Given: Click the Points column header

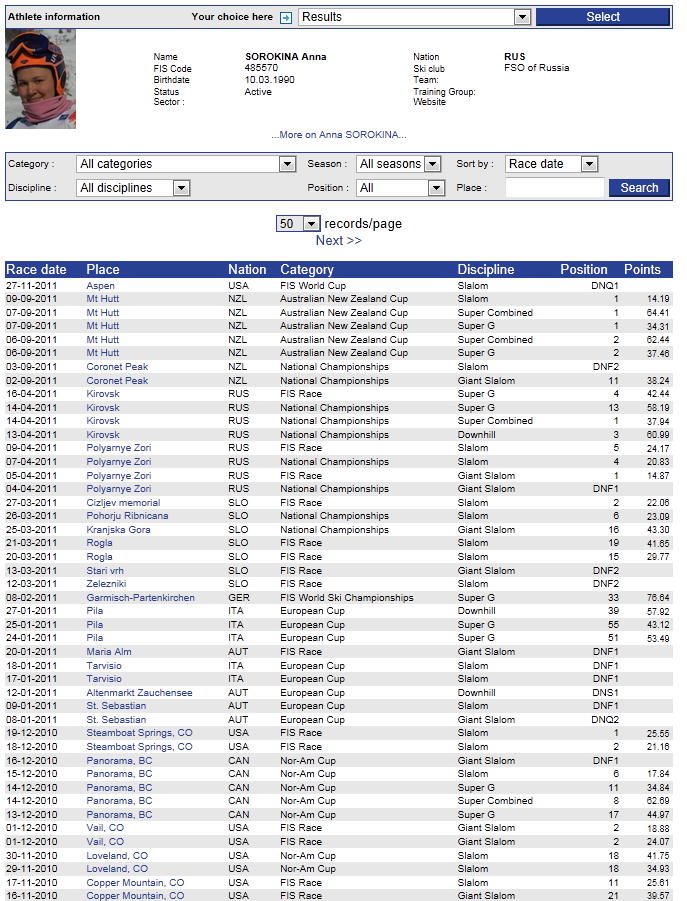Looking at the screenshot, I should [x=642, y=269].
